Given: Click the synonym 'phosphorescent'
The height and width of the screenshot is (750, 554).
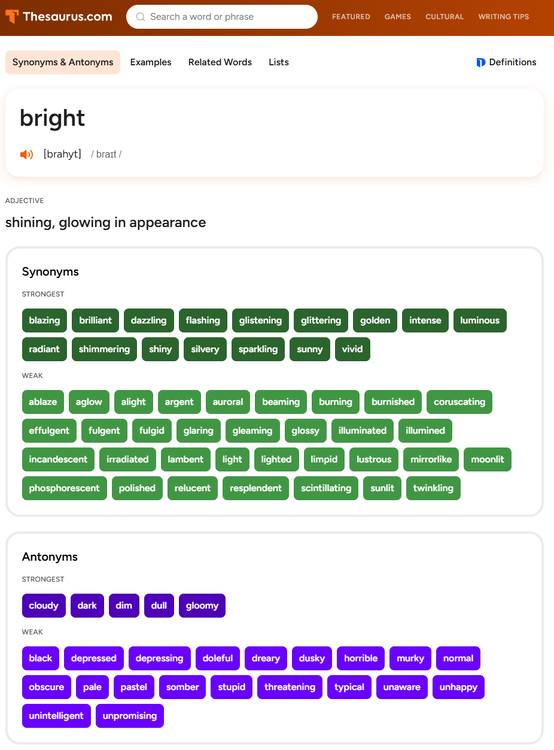Looking at the screenshot, I should pyautogui.click(x=64, y=488).
